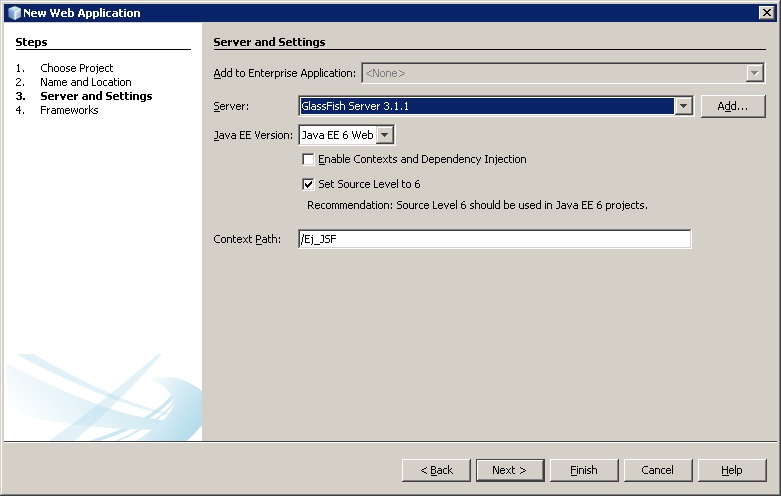Click the Add to Enterprise Application label

[284, 73]
